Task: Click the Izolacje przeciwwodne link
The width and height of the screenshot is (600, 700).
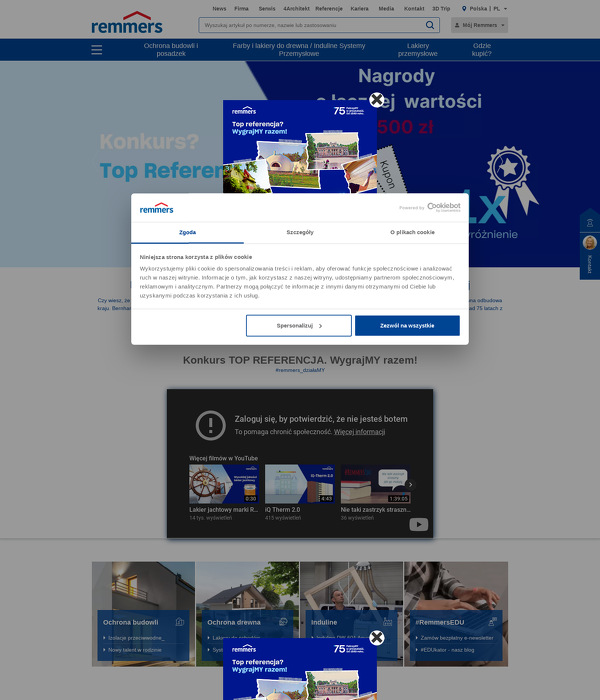Action: [x=136, y=638]
